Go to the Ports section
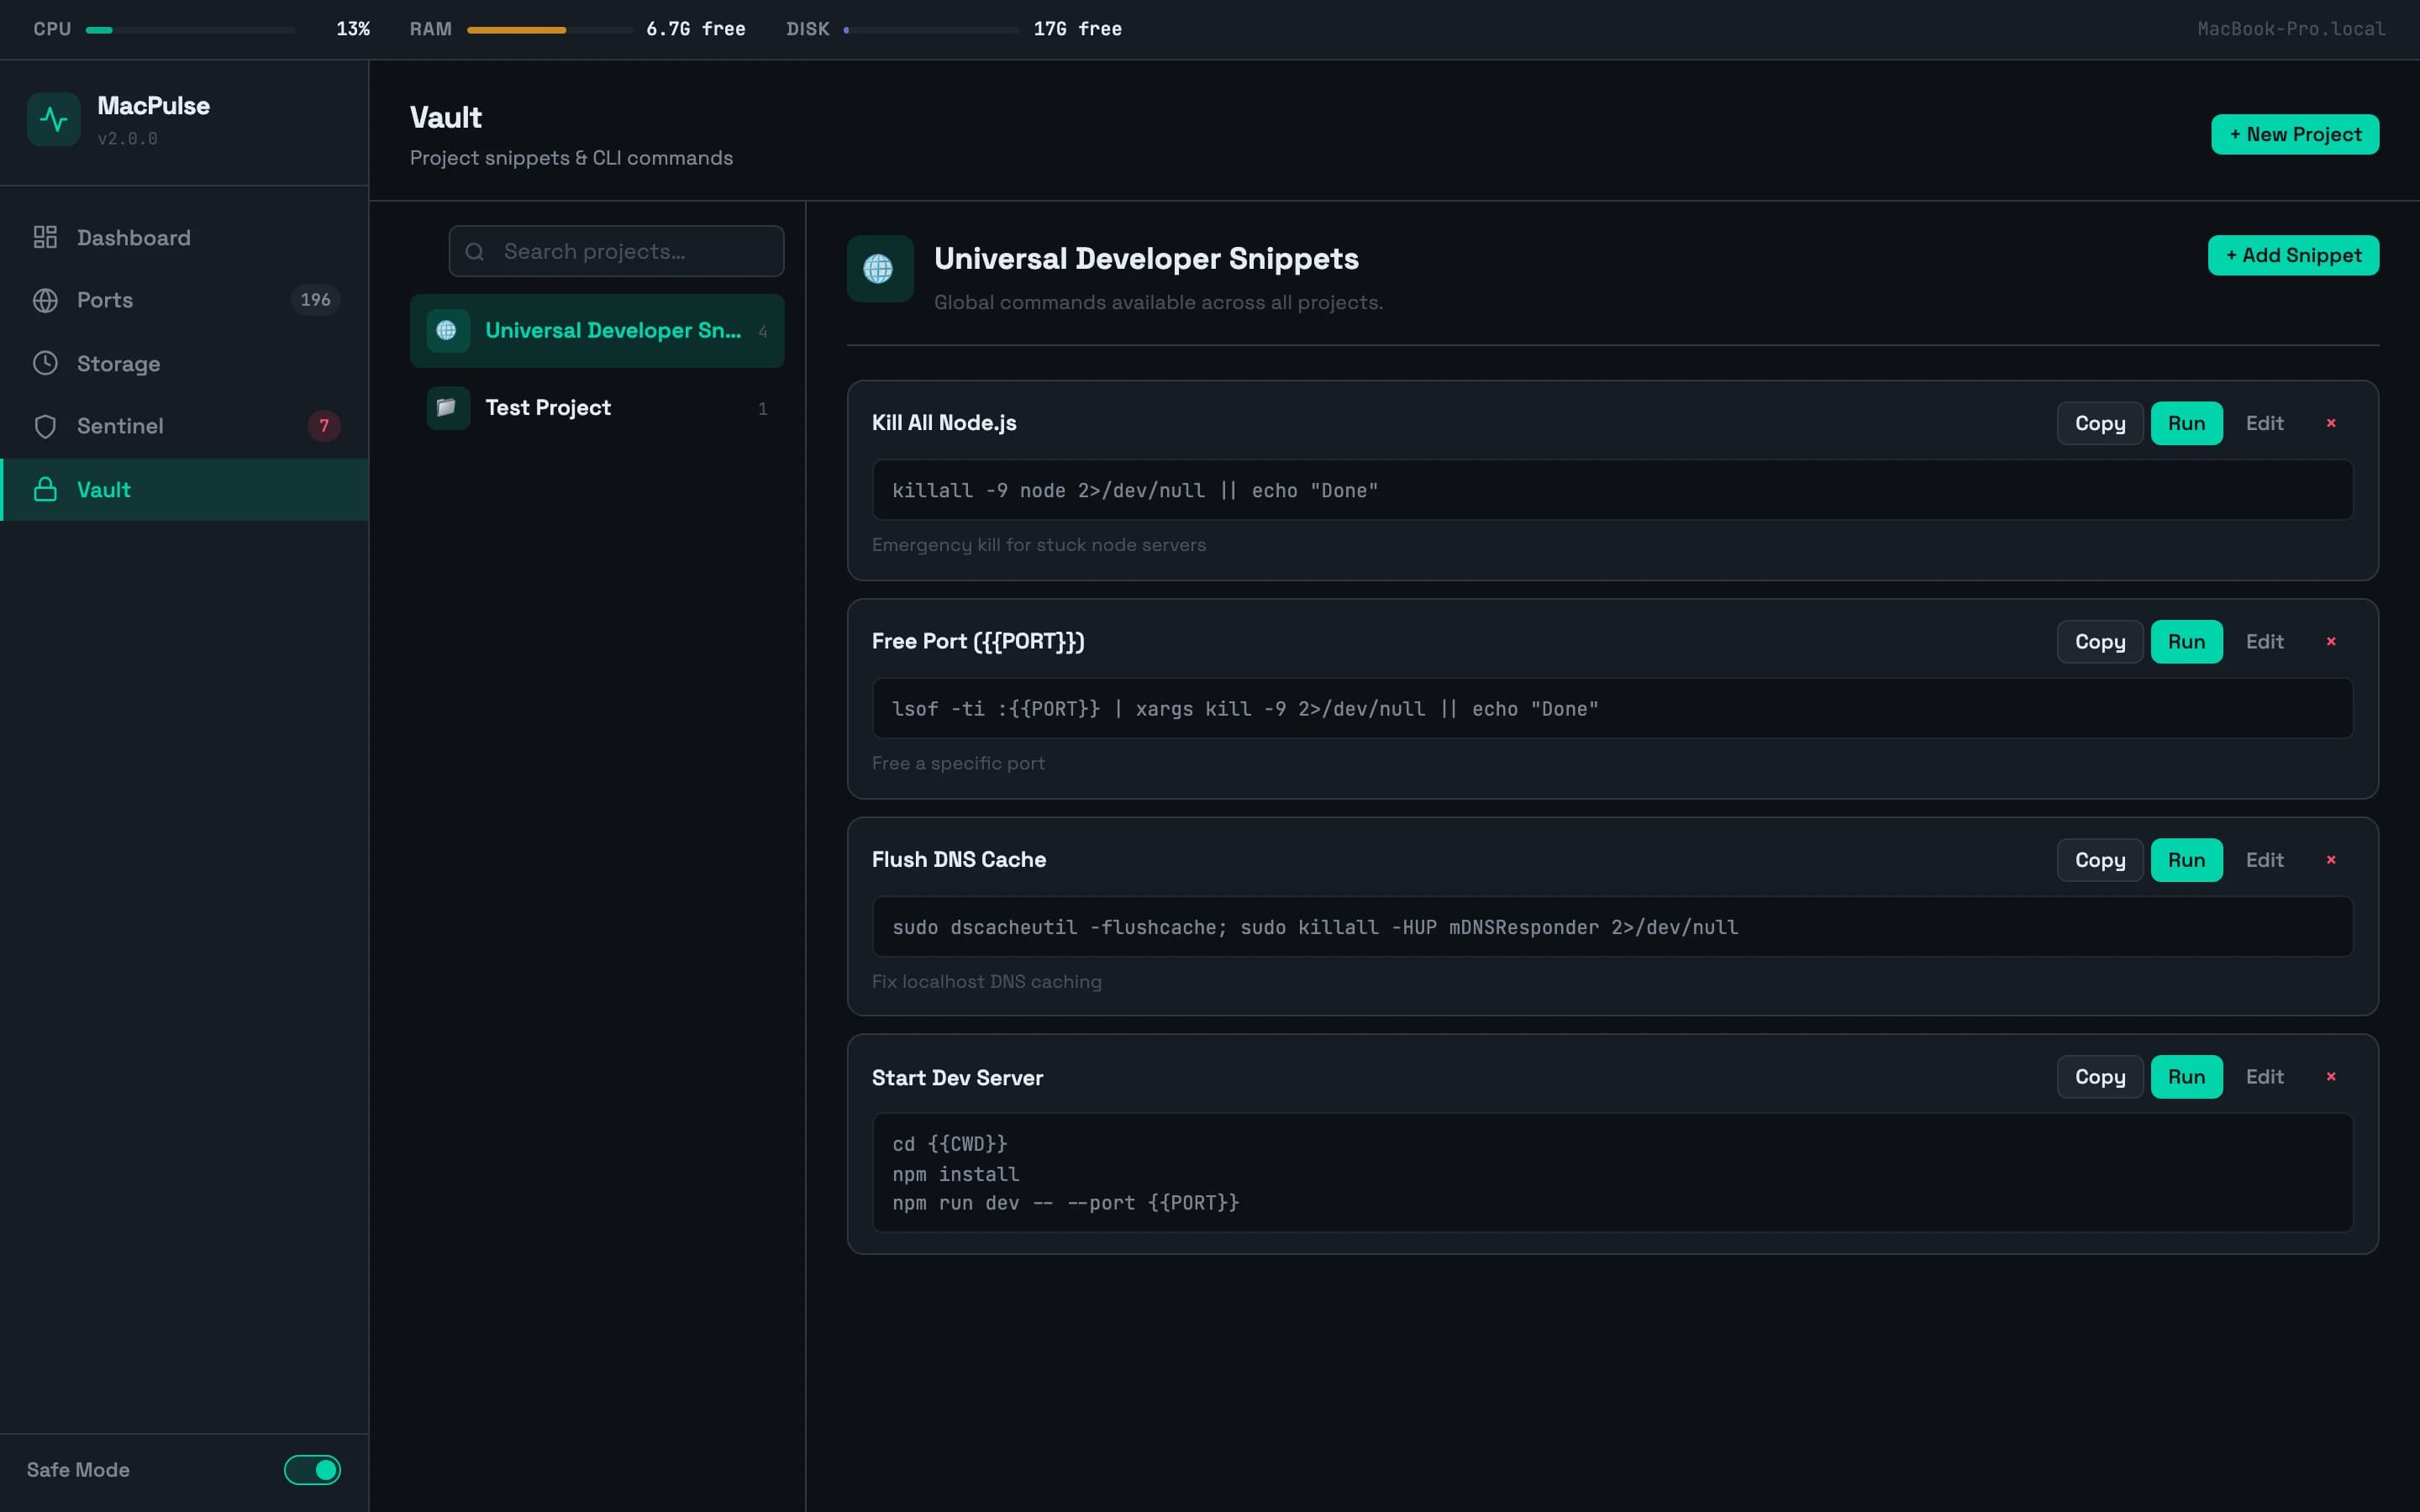2420x1512 pixels. 185,300
